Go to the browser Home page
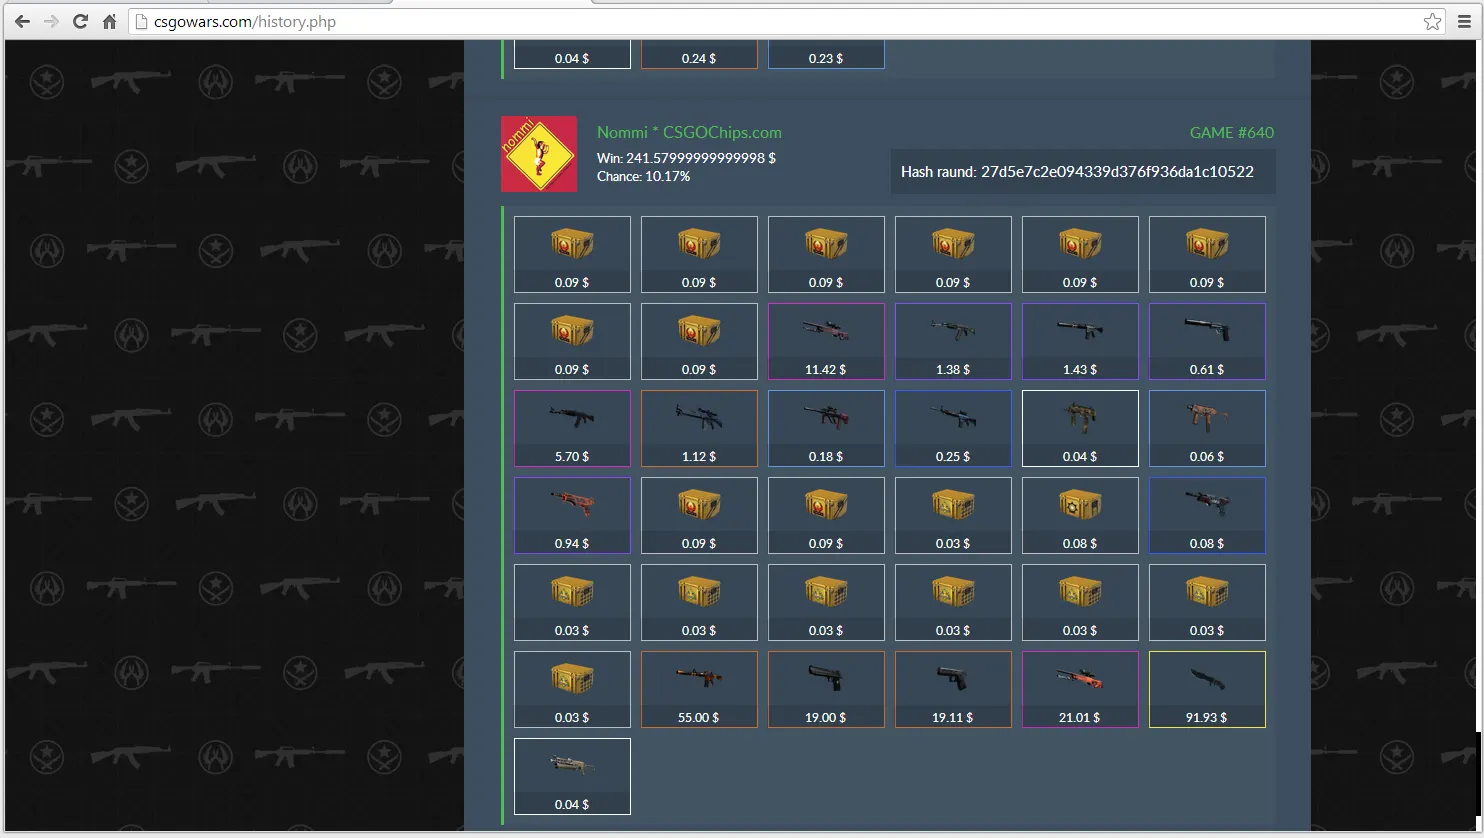Image resolution: width=1484 pixels, height=838 pixels. (109, 21)
